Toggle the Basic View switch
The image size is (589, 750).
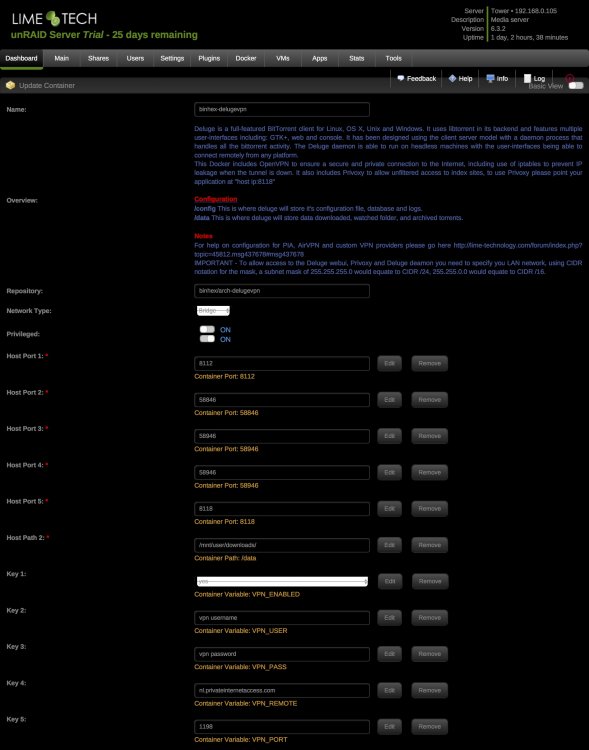tap(576, 86)
